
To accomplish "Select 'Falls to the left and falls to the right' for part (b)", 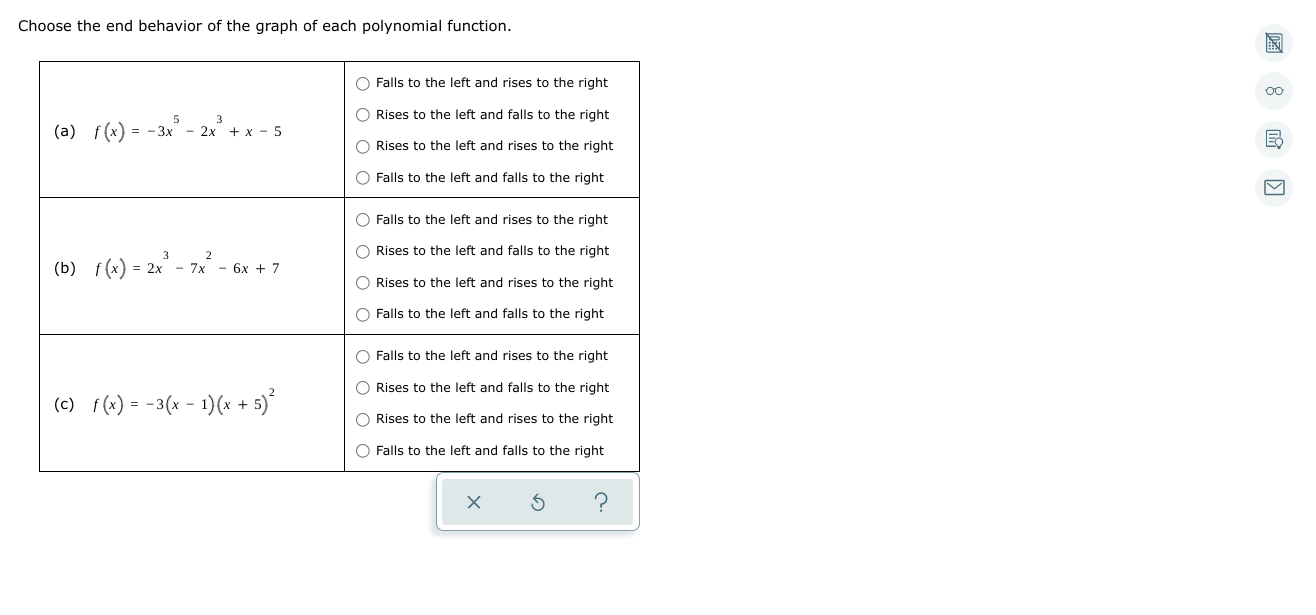I will [x=363, y=314].
